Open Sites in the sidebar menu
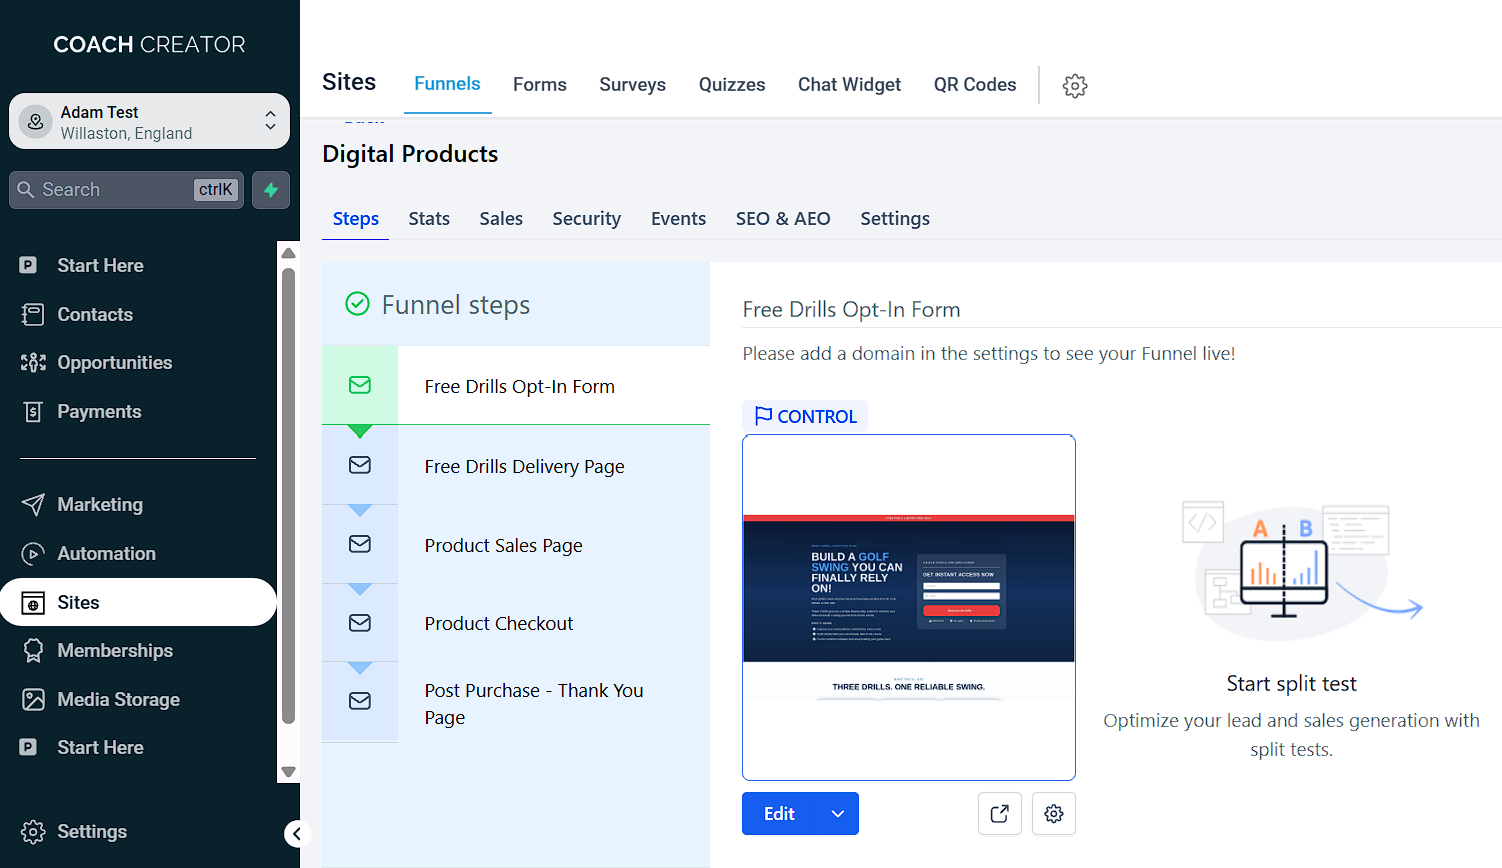 pyautogui.click(x=138, y=603)
